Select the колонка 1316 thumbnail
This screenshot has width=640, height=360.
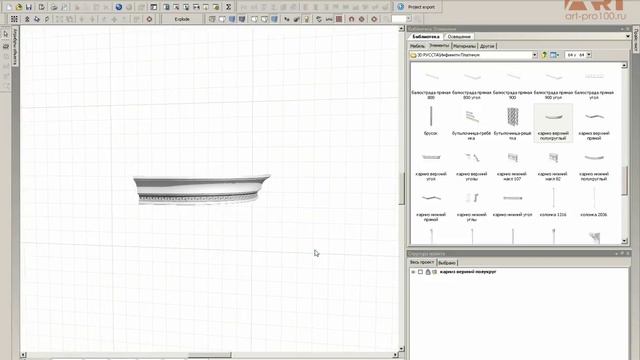pos(553,202)
